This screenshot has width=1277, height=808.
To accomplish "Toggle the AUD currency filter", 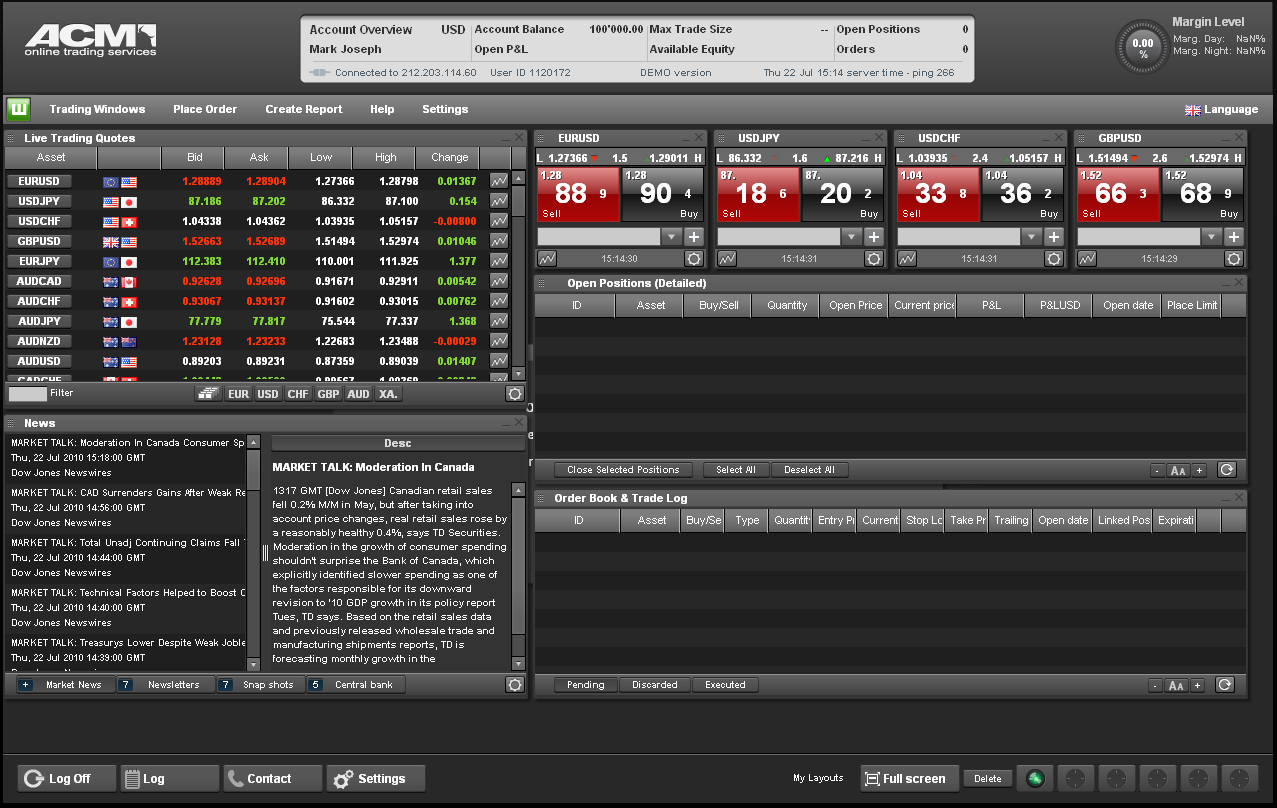I will coord(358,394).
